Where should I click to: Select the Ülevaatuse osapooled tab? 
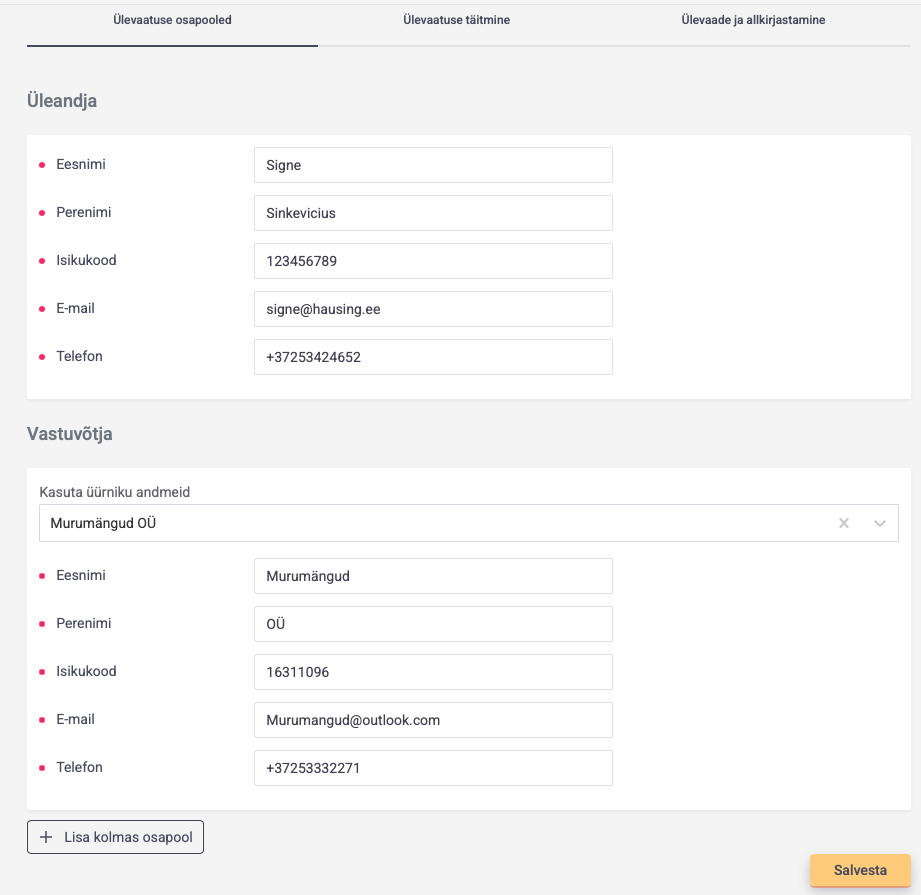tap(172, 20)
